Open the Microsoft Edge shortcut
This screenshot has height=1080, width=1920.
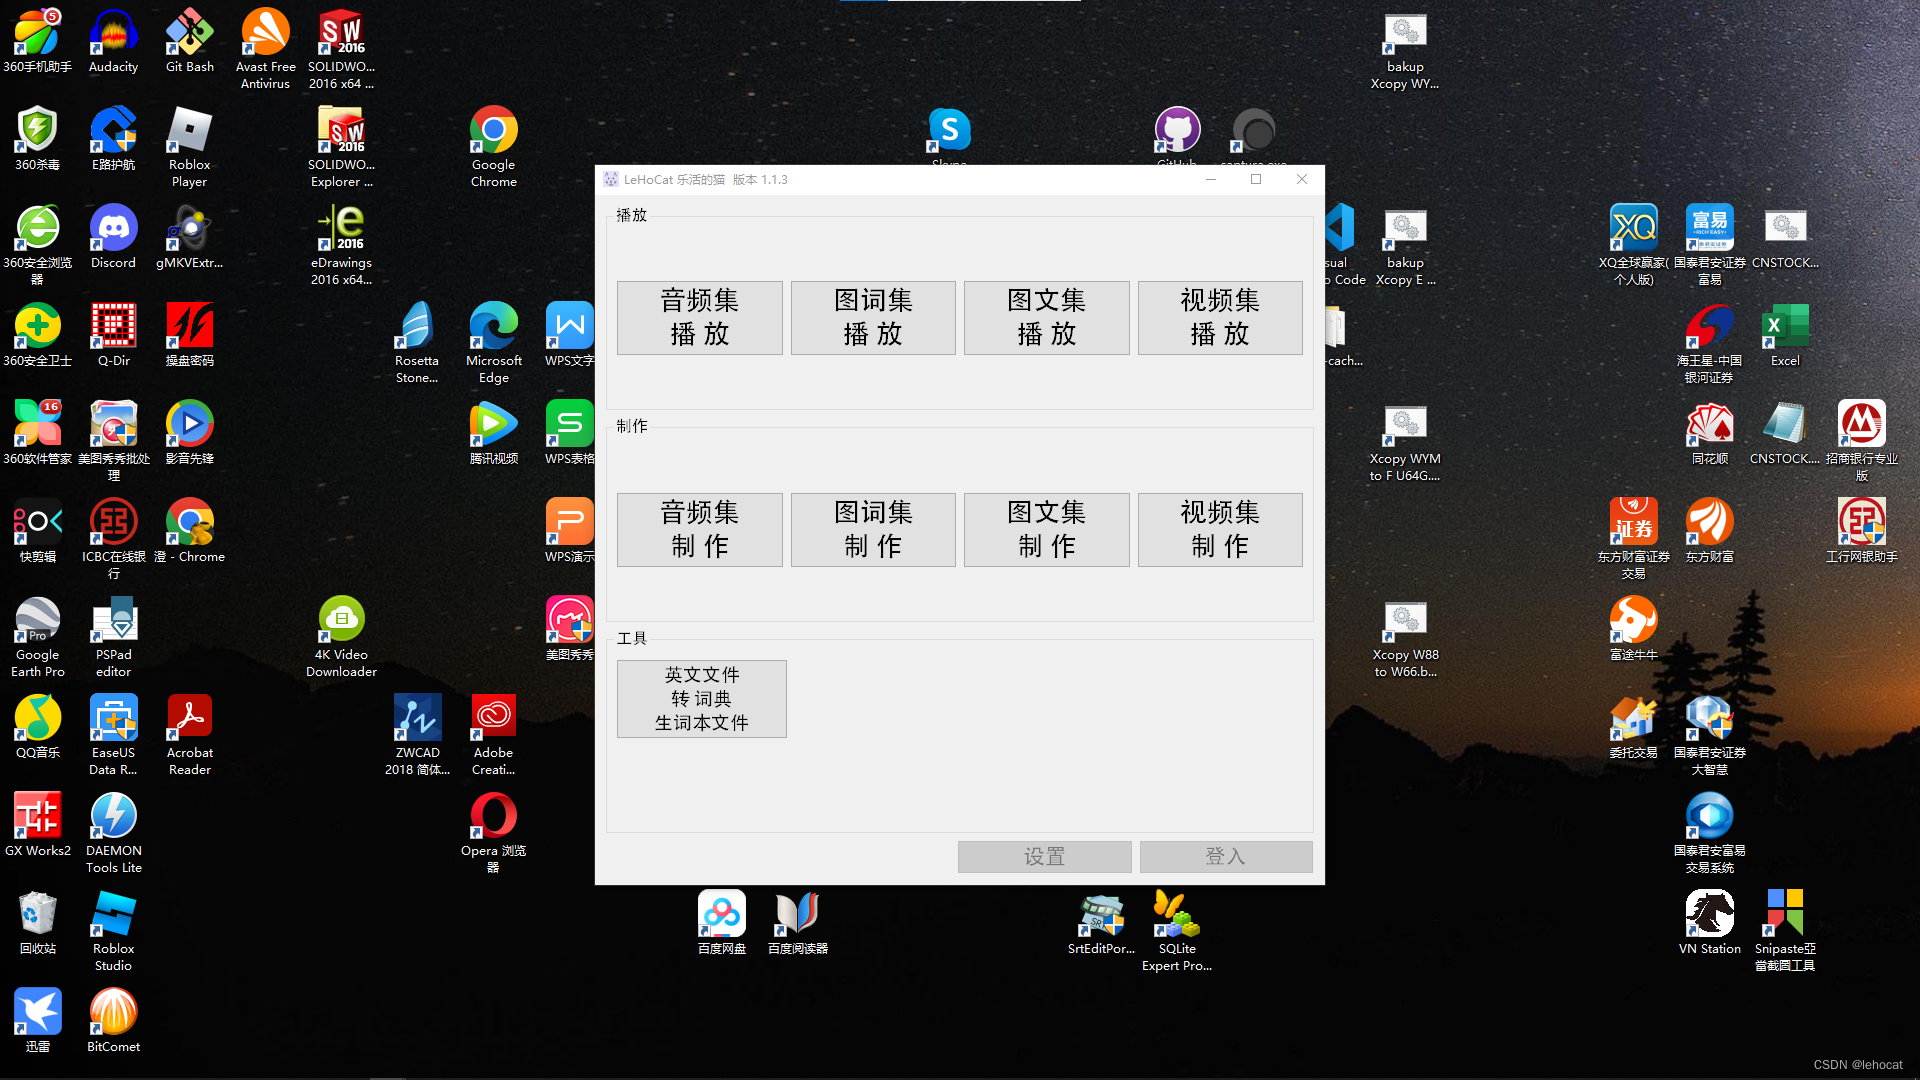pos(493,328)
